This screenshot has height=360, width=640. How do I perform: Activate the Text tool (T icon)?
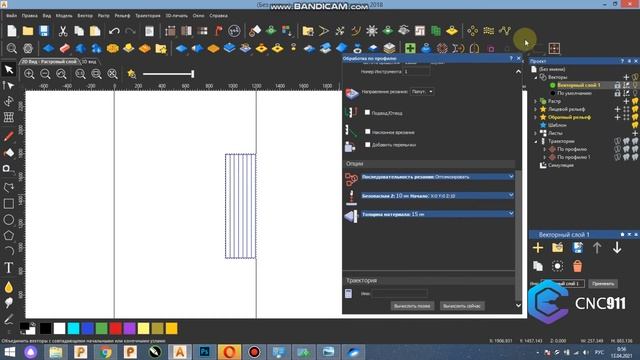click(x=9, y=268)
